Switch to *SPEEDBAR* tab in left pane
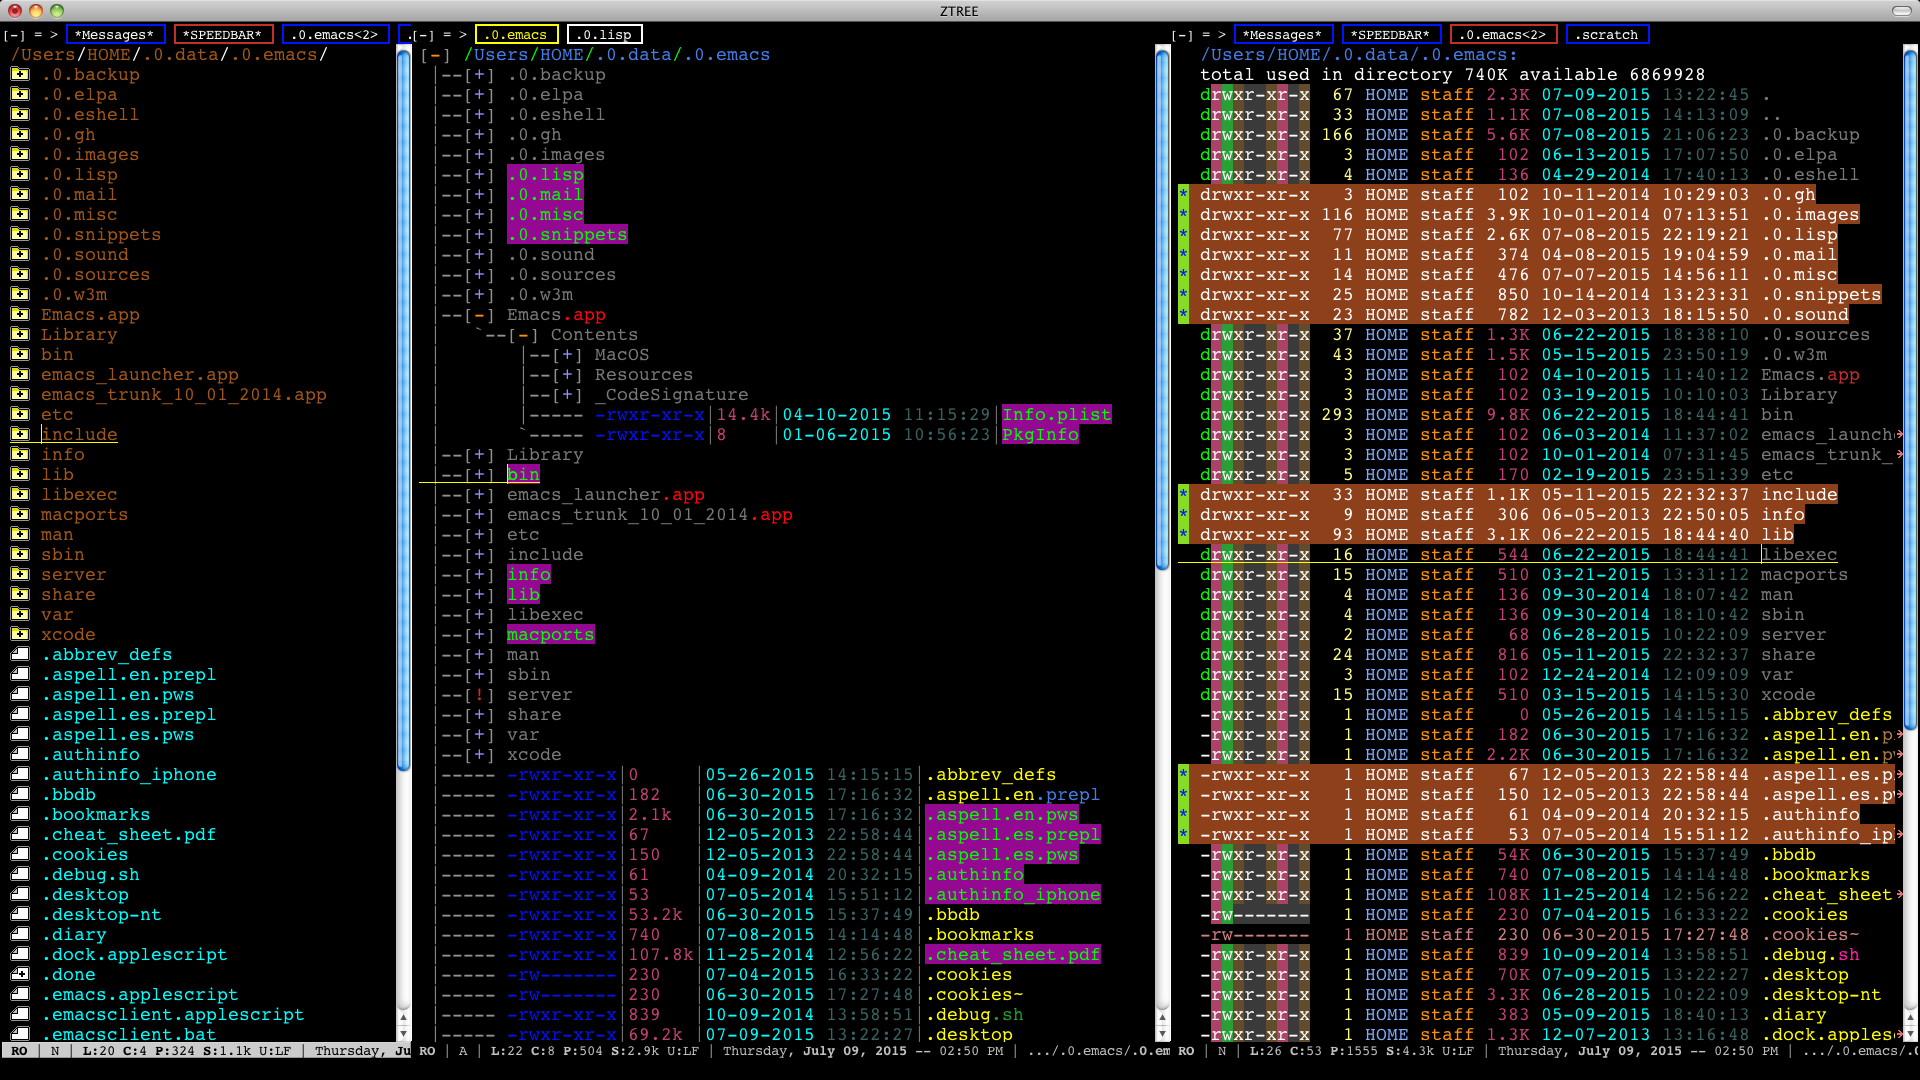 click(x=222, y=35)
